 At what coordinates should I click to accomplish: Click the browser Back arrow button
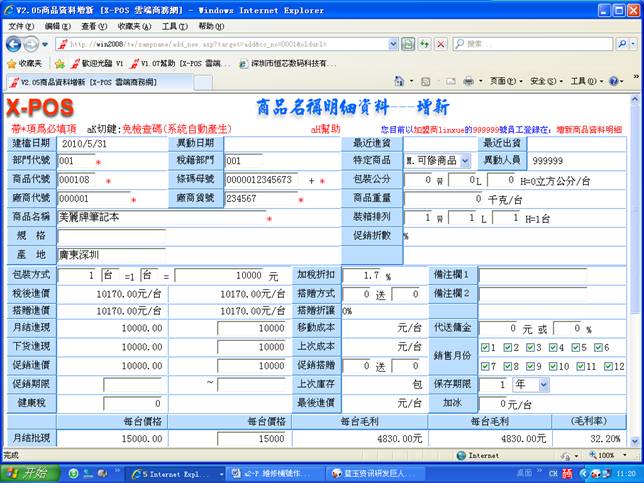point(13,44)
